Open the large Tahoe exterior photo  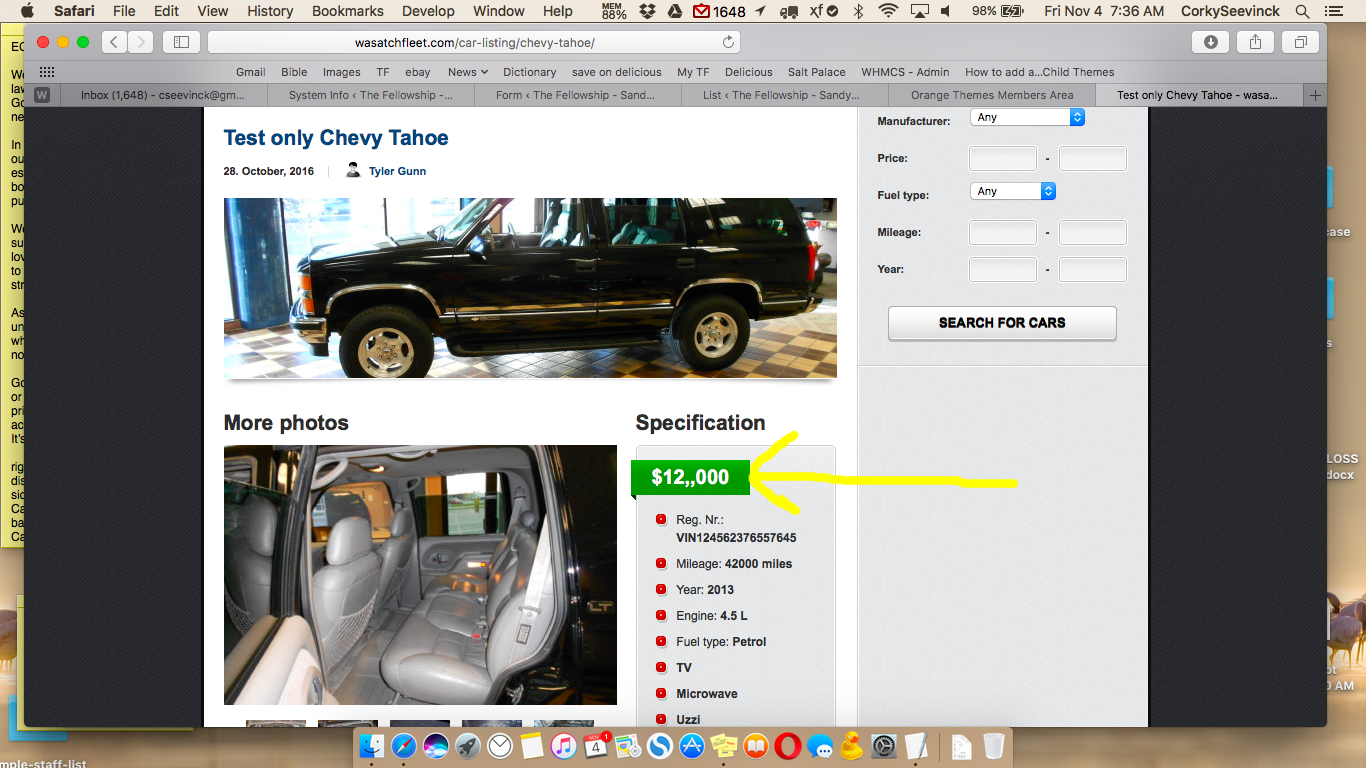click(530, 288)
